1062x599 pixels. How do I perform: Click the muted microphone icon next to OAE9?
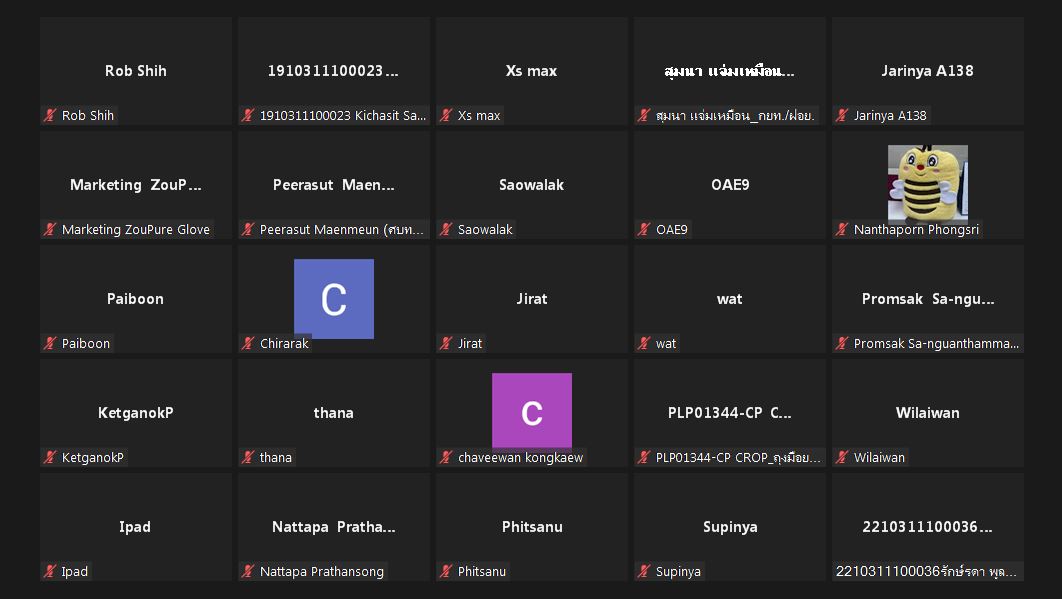(x=644, y=229)
